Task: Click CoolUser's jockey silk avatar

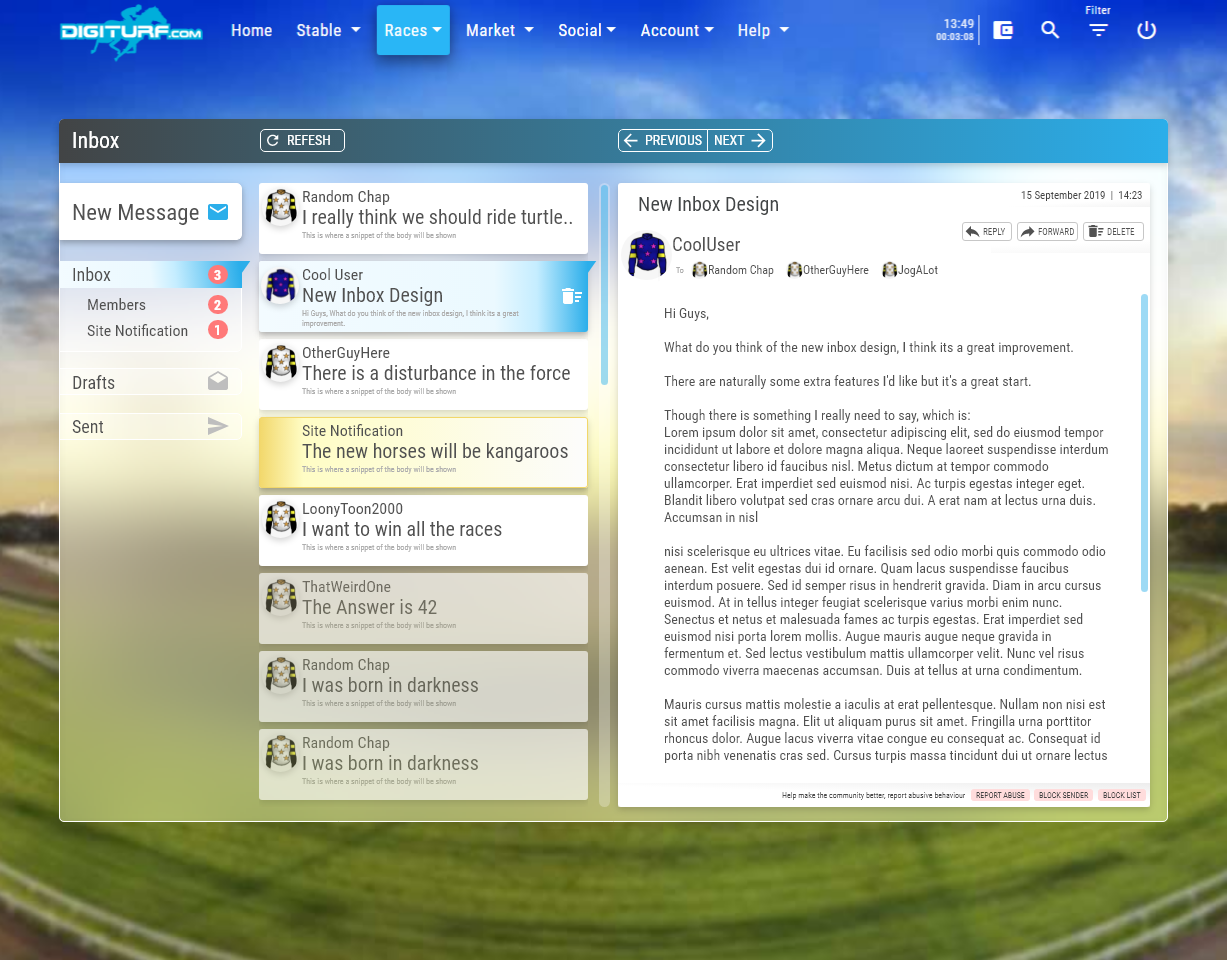Action: pyautogui.click(x=647, y=254)
